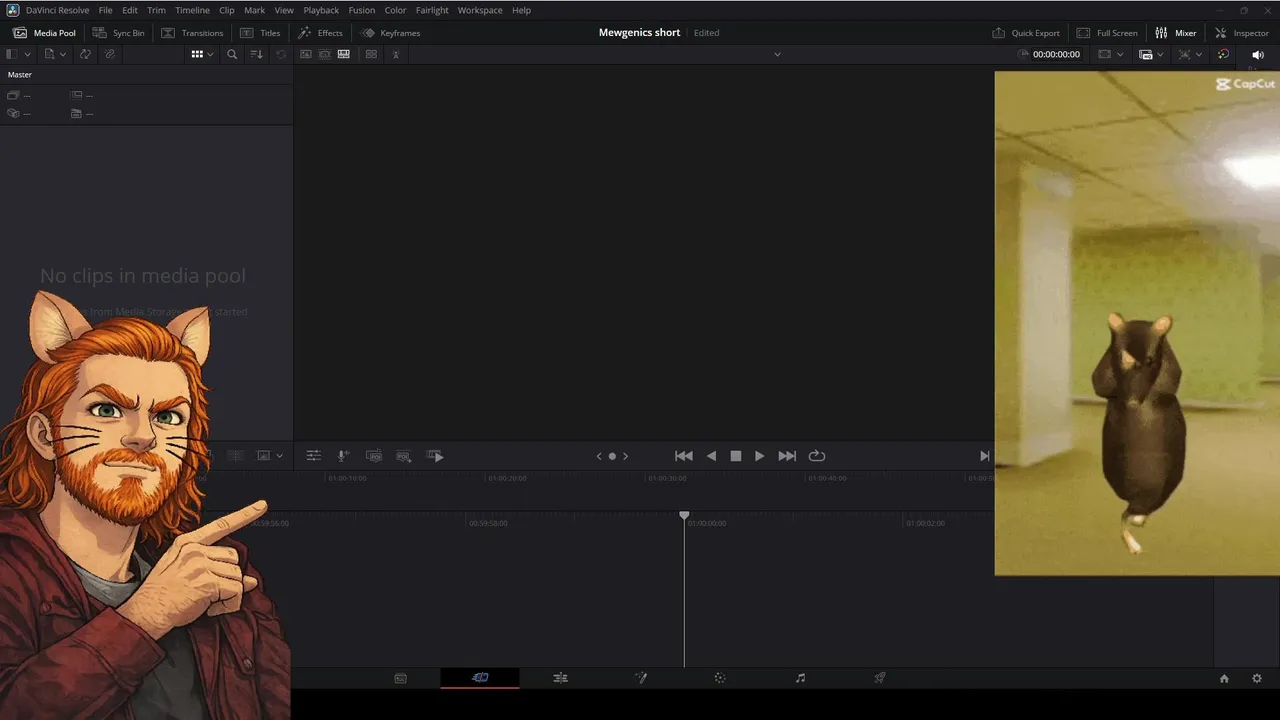Open the Fusion menu
The image size is (1280, 720).
pos(361,10)
